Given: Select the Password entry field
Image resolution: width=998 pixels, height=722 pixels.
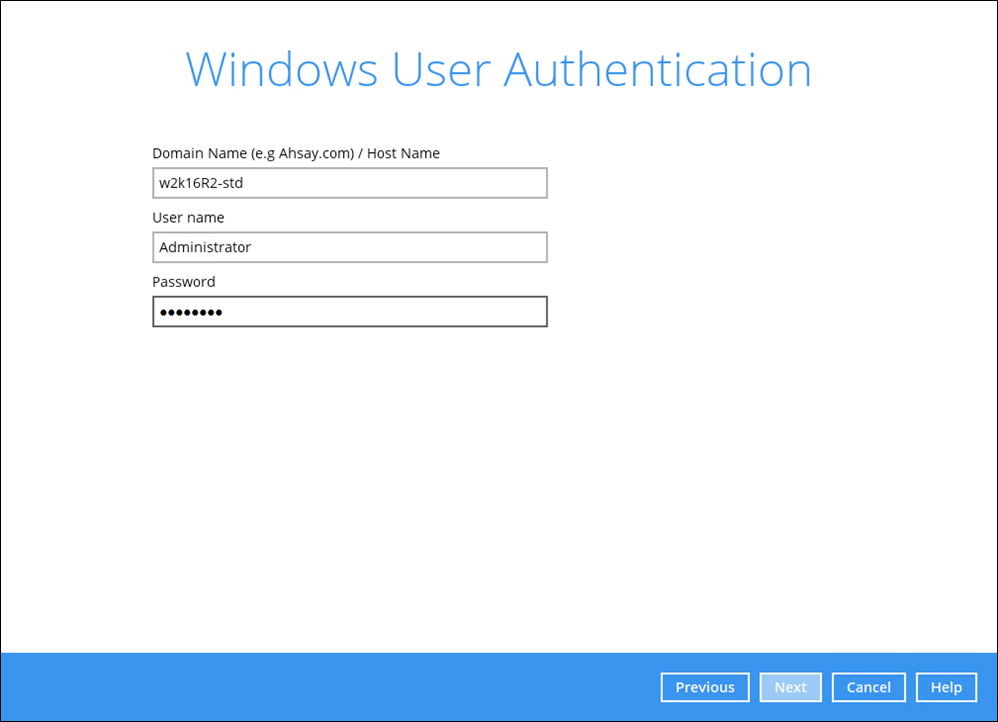Looking at the screenshot, I should [x=349, y=312].
